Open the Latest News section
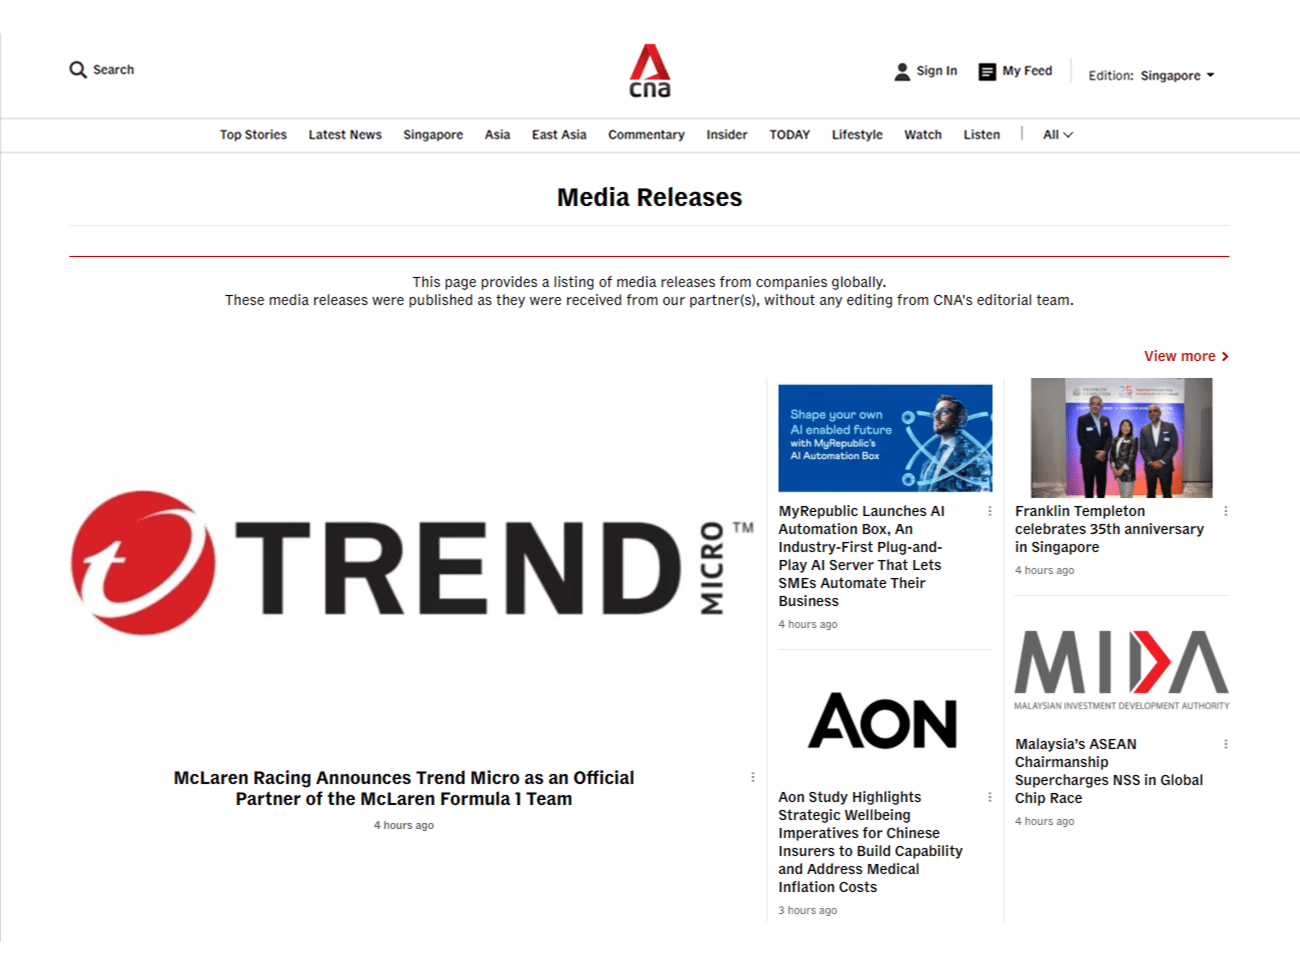Image resolution: width=1300 pixels, height=975 pixels. [x=345, y=135]
